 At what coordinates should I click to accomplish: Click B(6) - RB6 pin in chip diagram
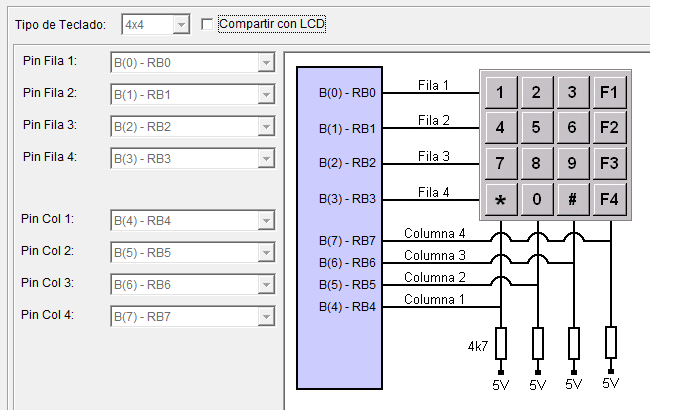tap(347, 263)
